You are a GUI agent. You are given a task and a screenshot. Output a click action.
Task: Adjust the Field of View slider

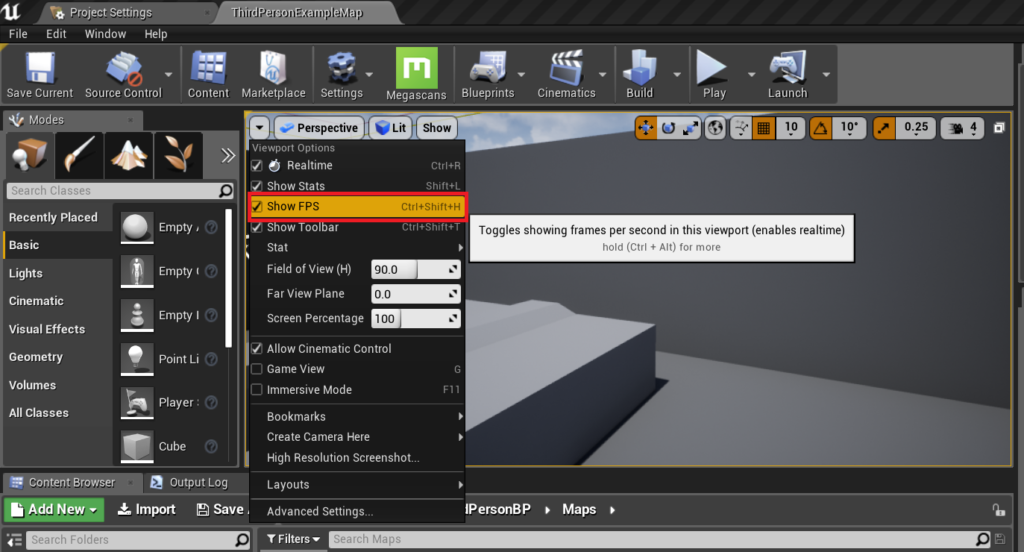coord(415,269)
